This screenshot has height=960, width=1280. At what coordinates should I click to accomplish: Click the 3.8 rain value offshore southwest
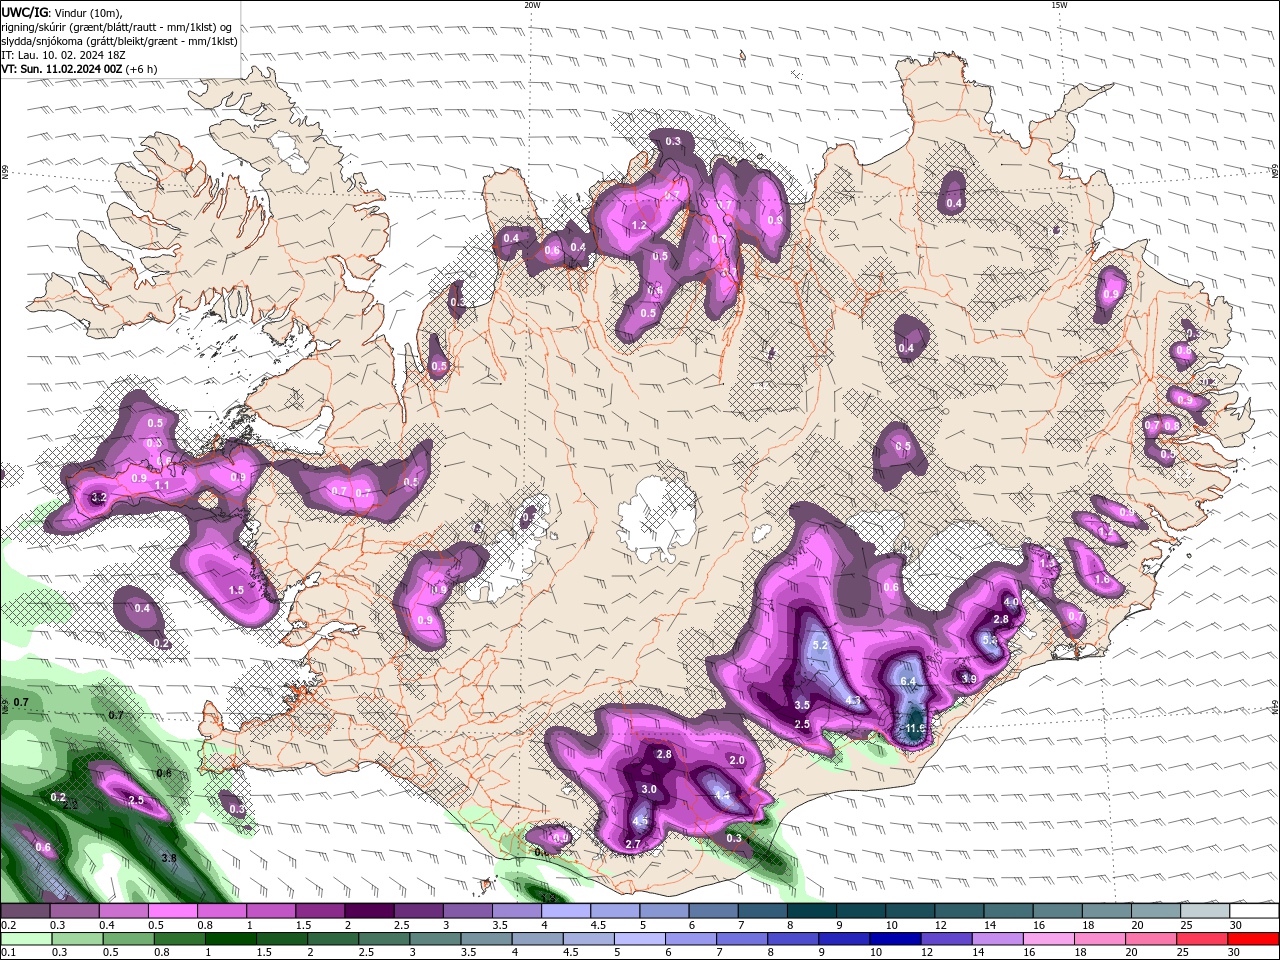click(169, 858)
